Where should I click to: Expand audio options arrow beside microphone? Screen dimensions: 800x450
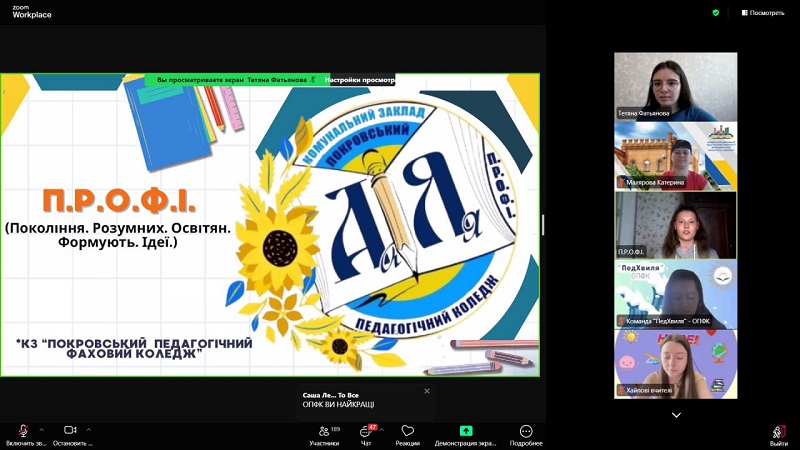coord(41,429)
